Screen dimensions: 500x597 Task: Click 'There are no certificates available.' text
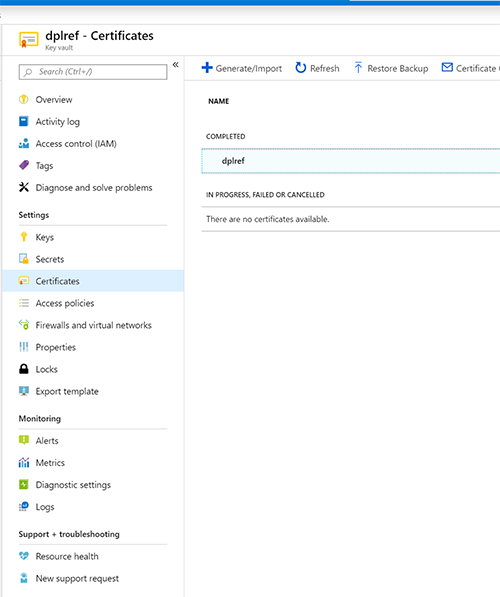pos(268,219)
